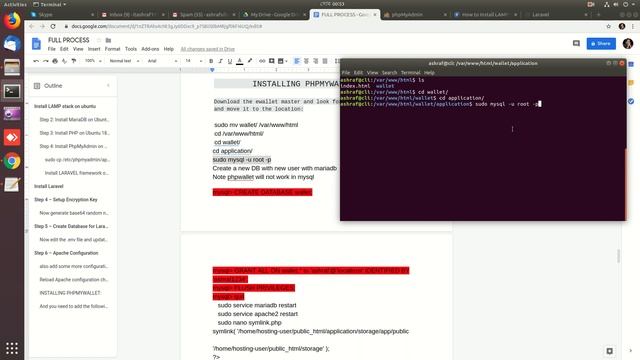Open the View menu in Docs
Image resolution: width=640 pixels, height=360 pixels.
click(x=78, y=49)
